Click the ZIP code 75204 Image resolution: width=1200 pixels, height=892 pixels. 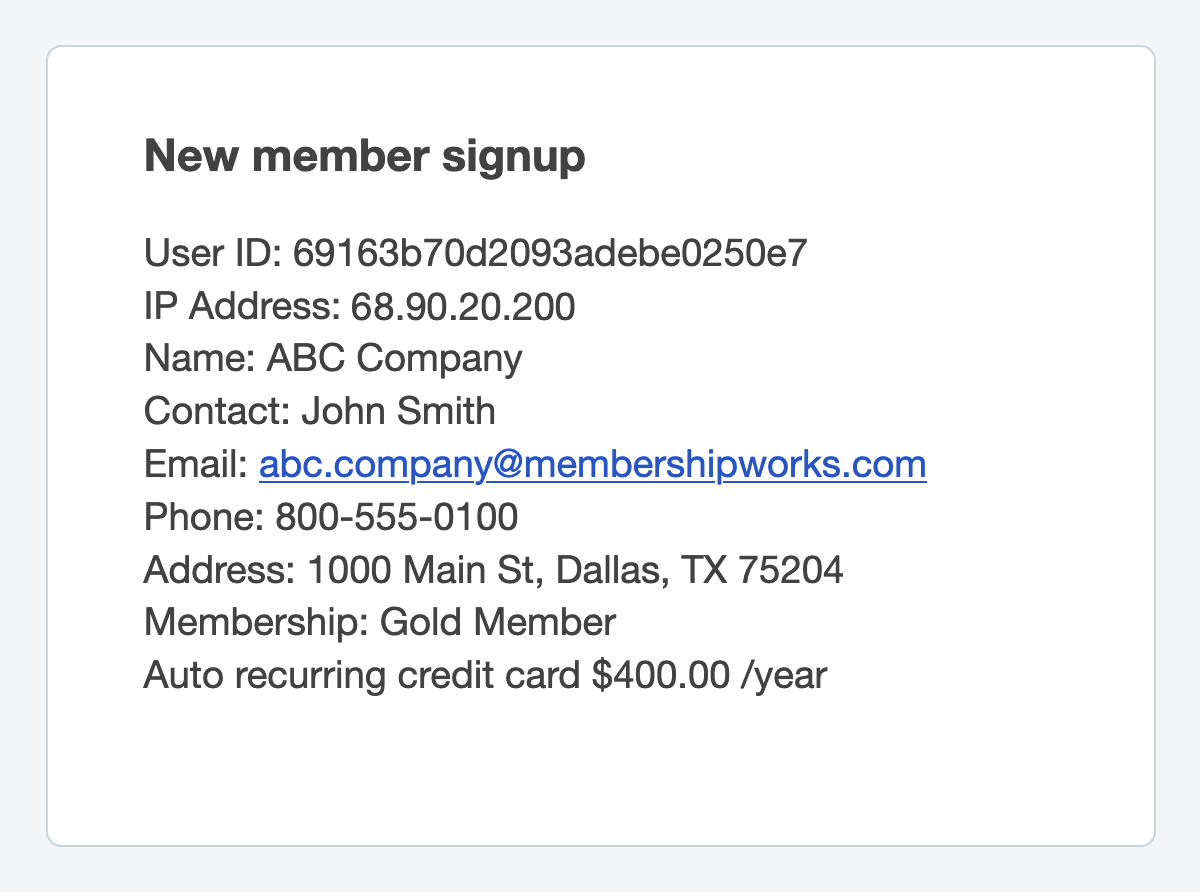click(790, 571)
